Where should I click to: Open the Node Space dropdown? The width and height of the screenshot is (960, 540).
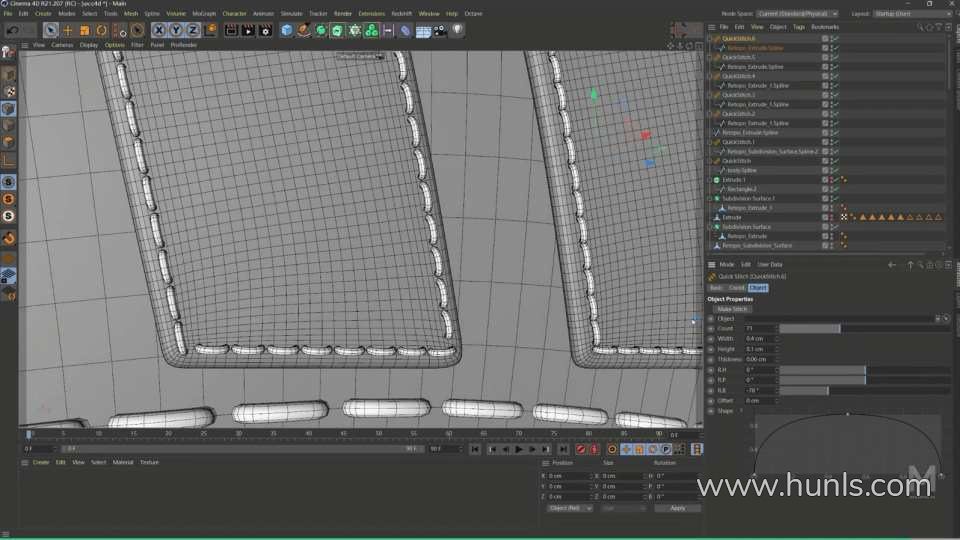[797, 14]
